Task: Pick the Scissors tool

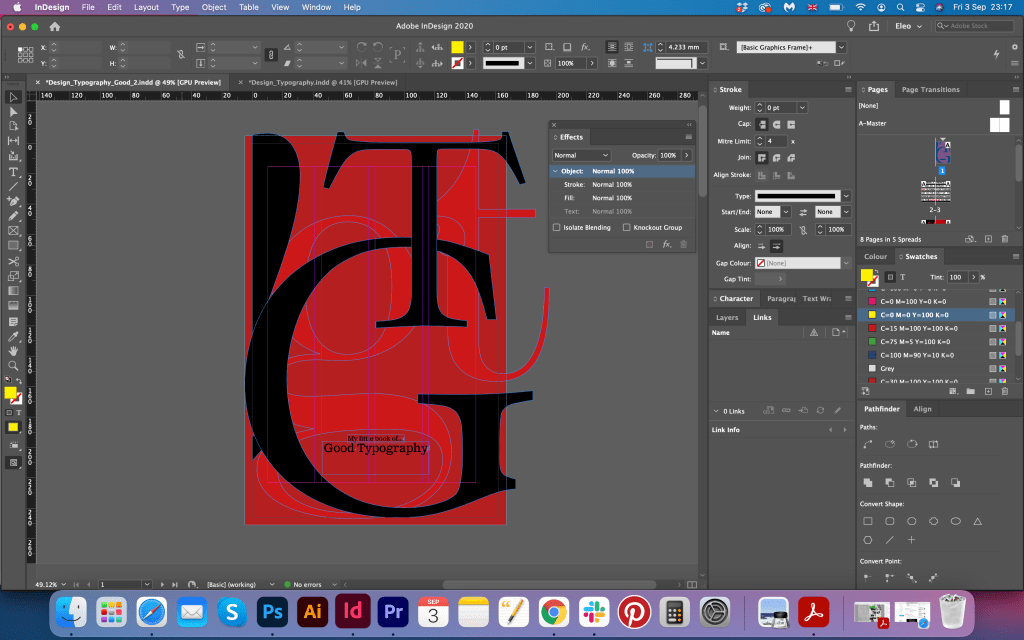Action: tap(13, 261)
